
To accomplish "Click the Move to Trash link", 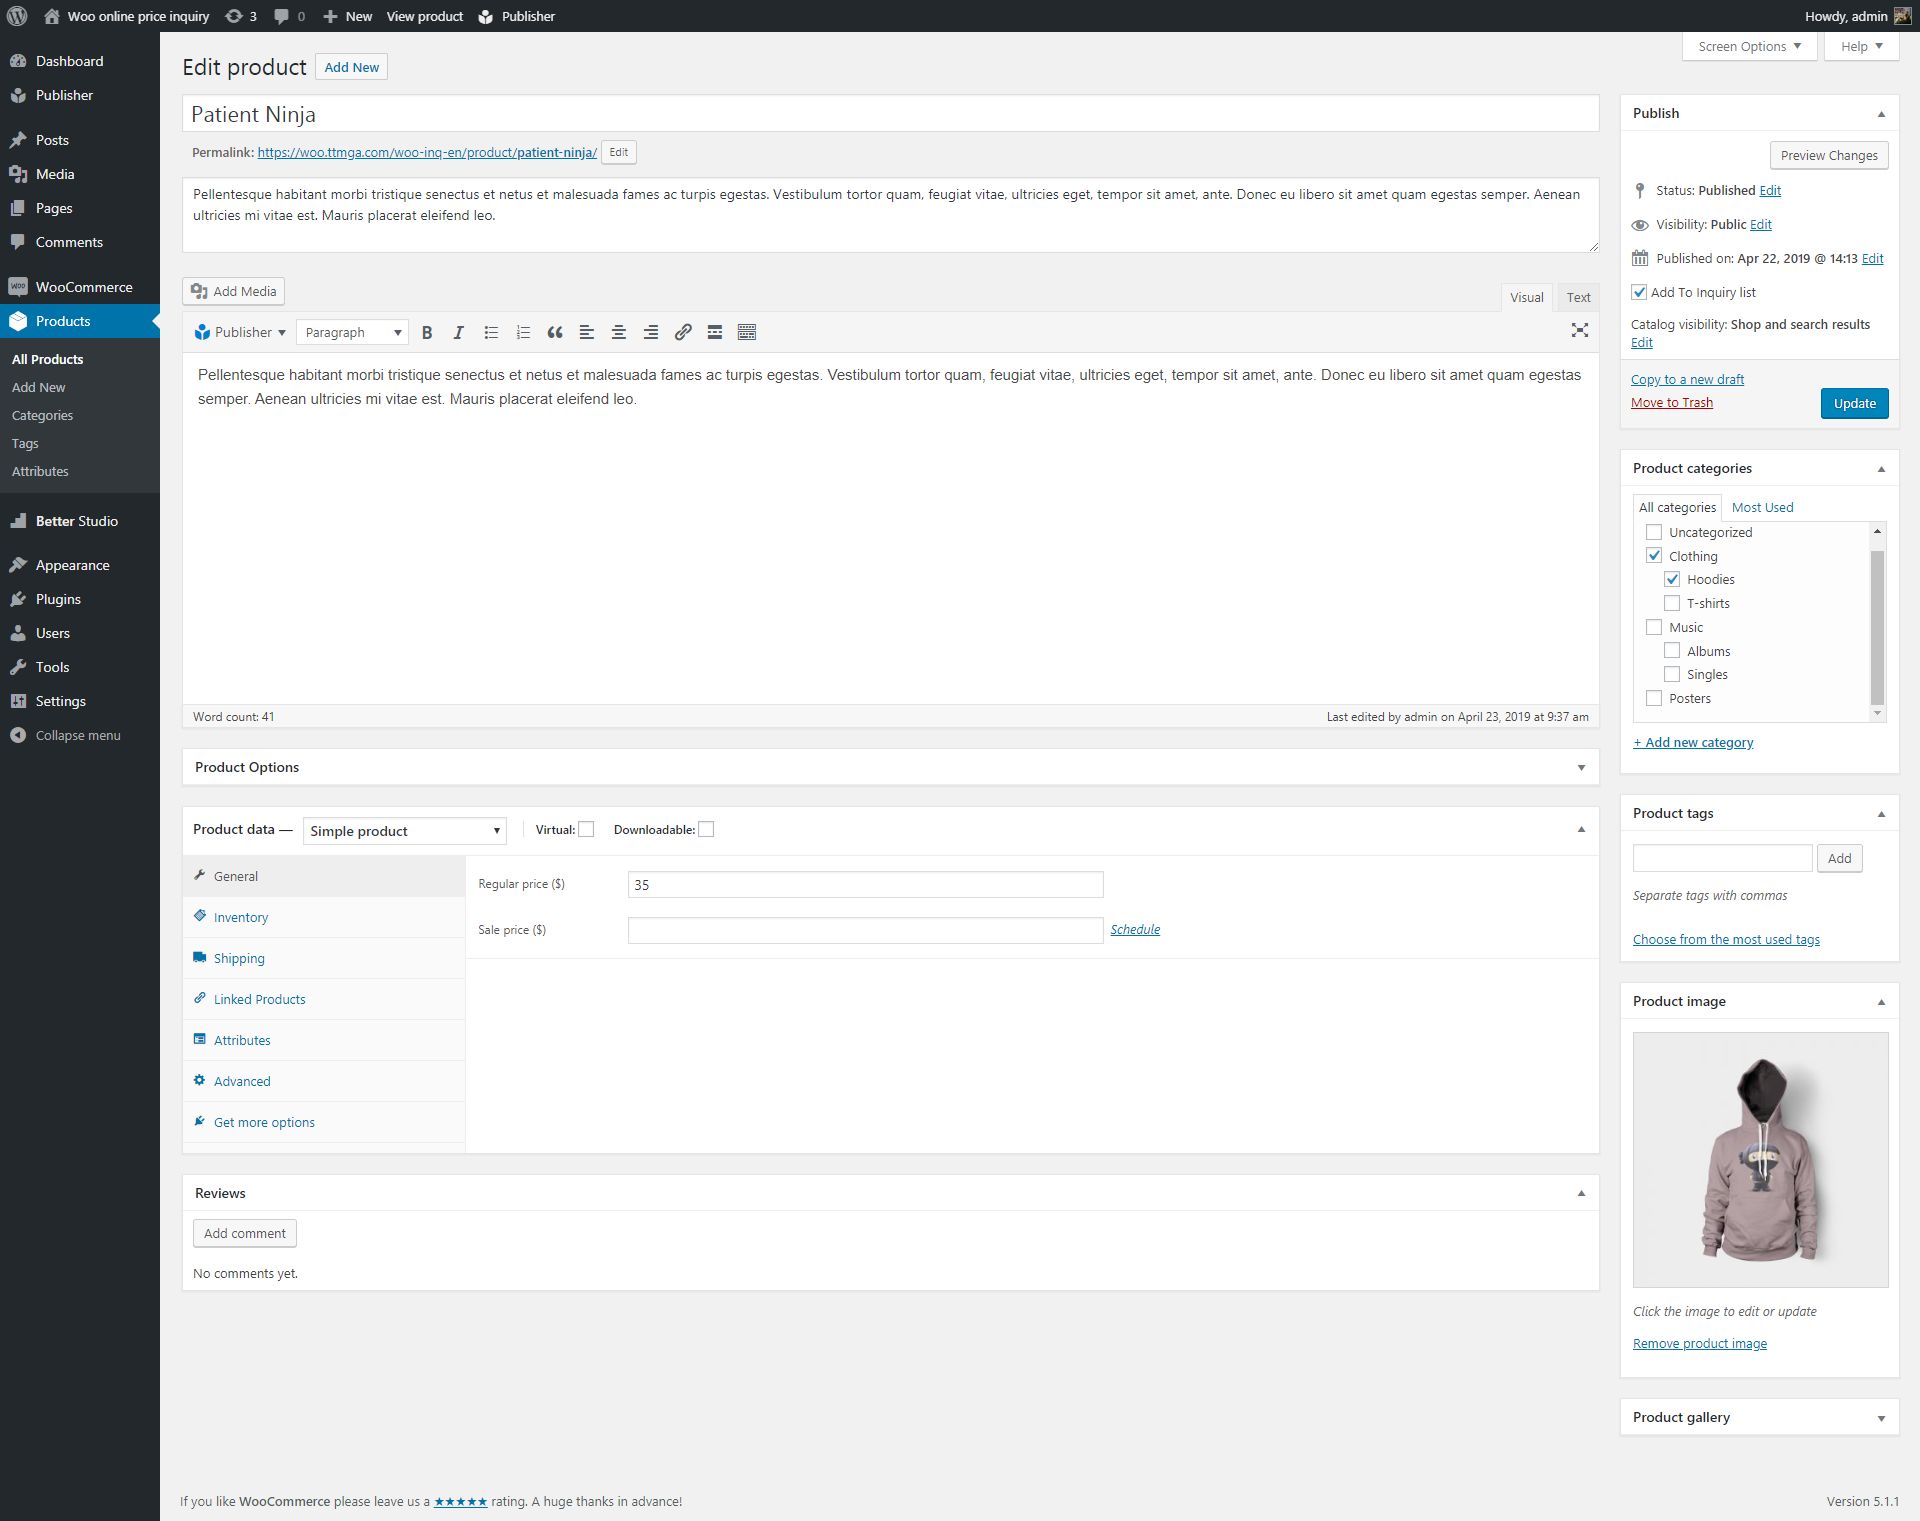I will click(x=1671, y=402).
